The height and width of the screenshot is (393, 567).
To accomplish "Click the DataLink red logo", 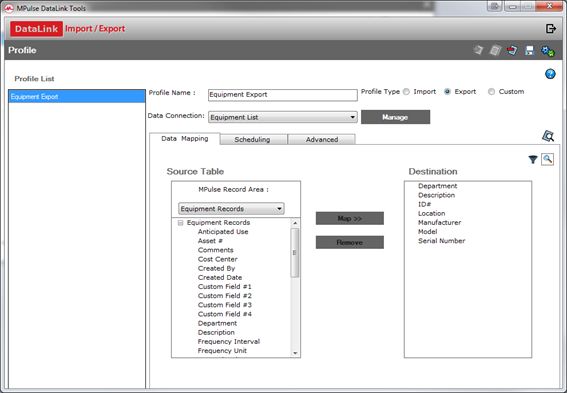I will (x=36, y=29).
